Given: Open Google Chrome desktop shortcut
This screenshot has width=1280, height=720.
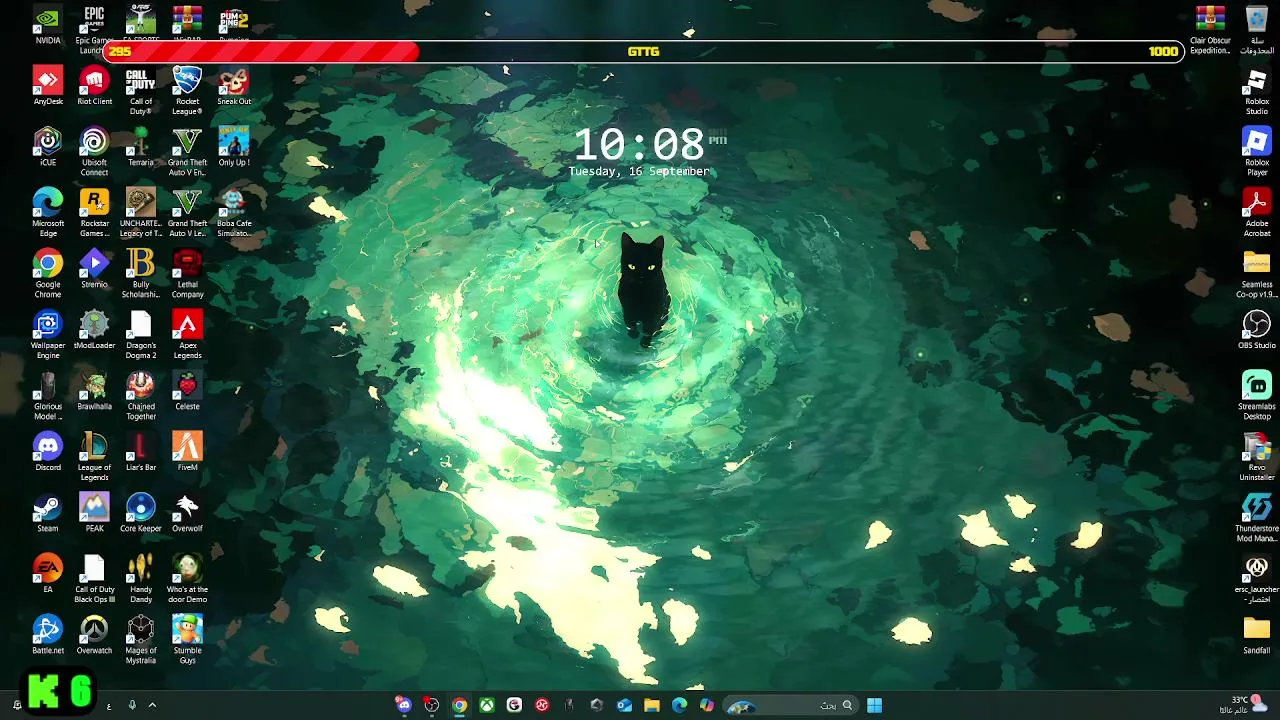Looking at the screenshot, I should pyautogui.click(x=47, y=273).
